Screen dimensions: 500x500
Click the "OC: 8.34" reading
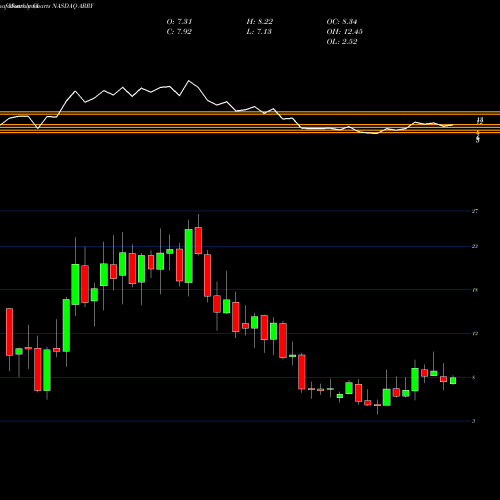342,22
